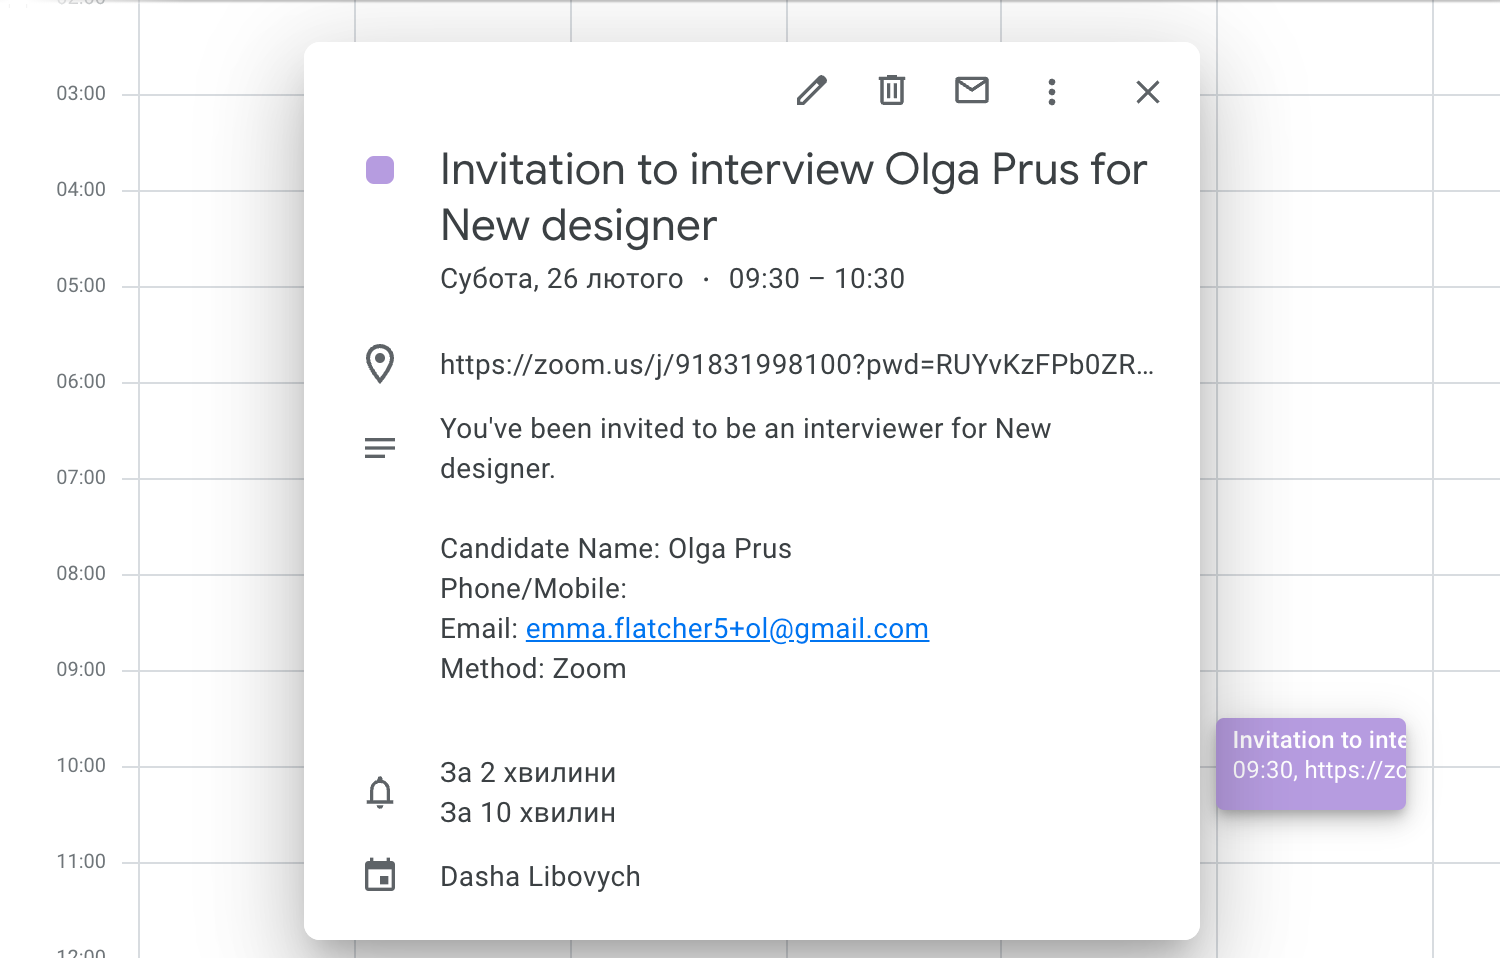This screenshot has width=1500, height=958.
Task: Select the purple interview event block
Action: (1310, 763)
